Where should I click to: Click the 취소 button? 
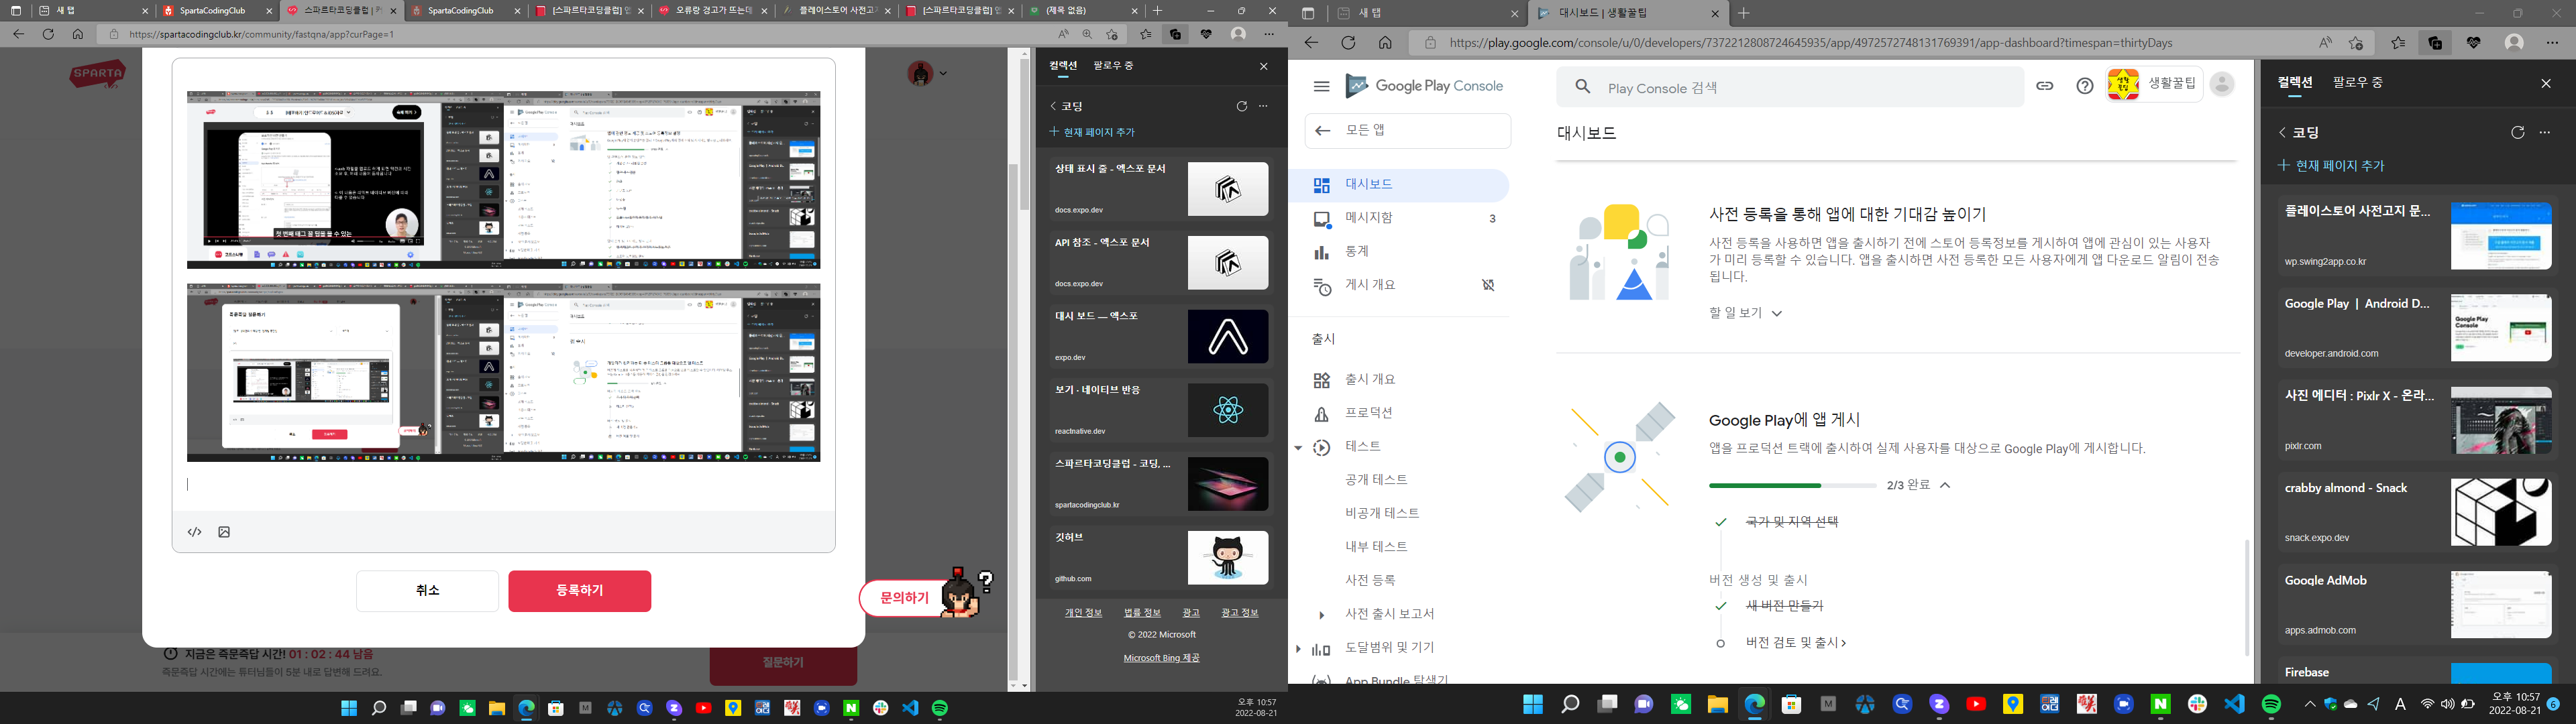click(427, 591)
